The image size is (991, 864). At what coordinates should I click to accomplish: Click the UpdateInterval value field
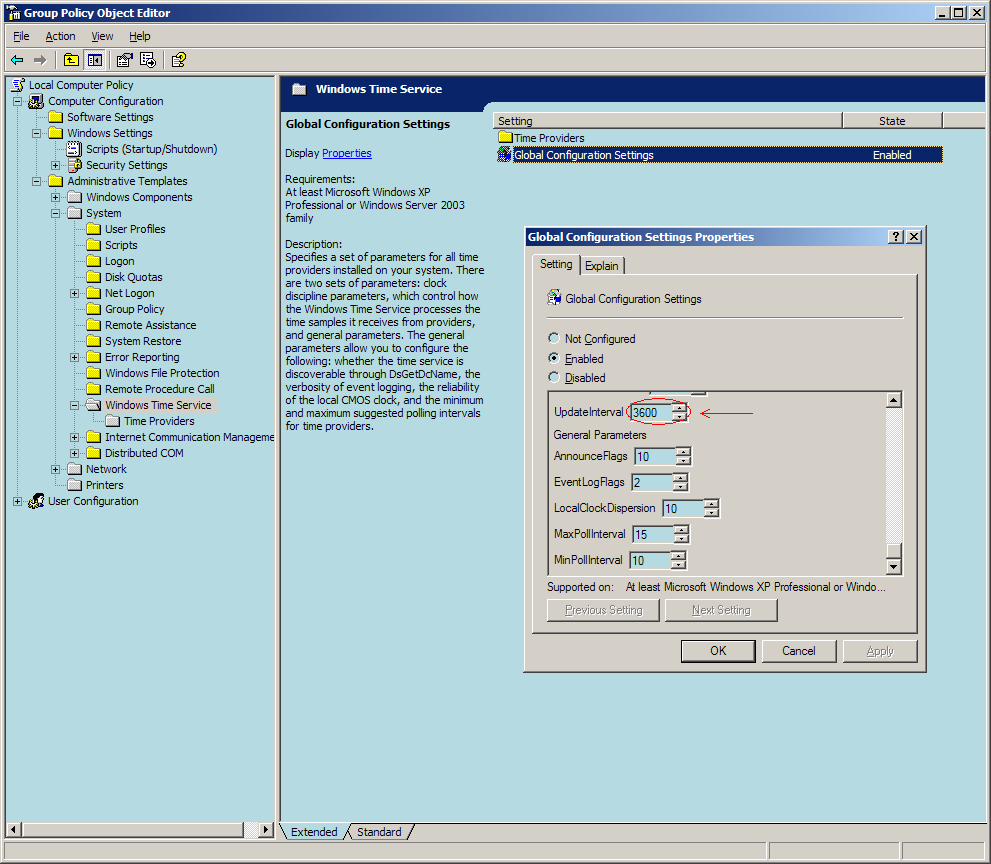point(651,413)
